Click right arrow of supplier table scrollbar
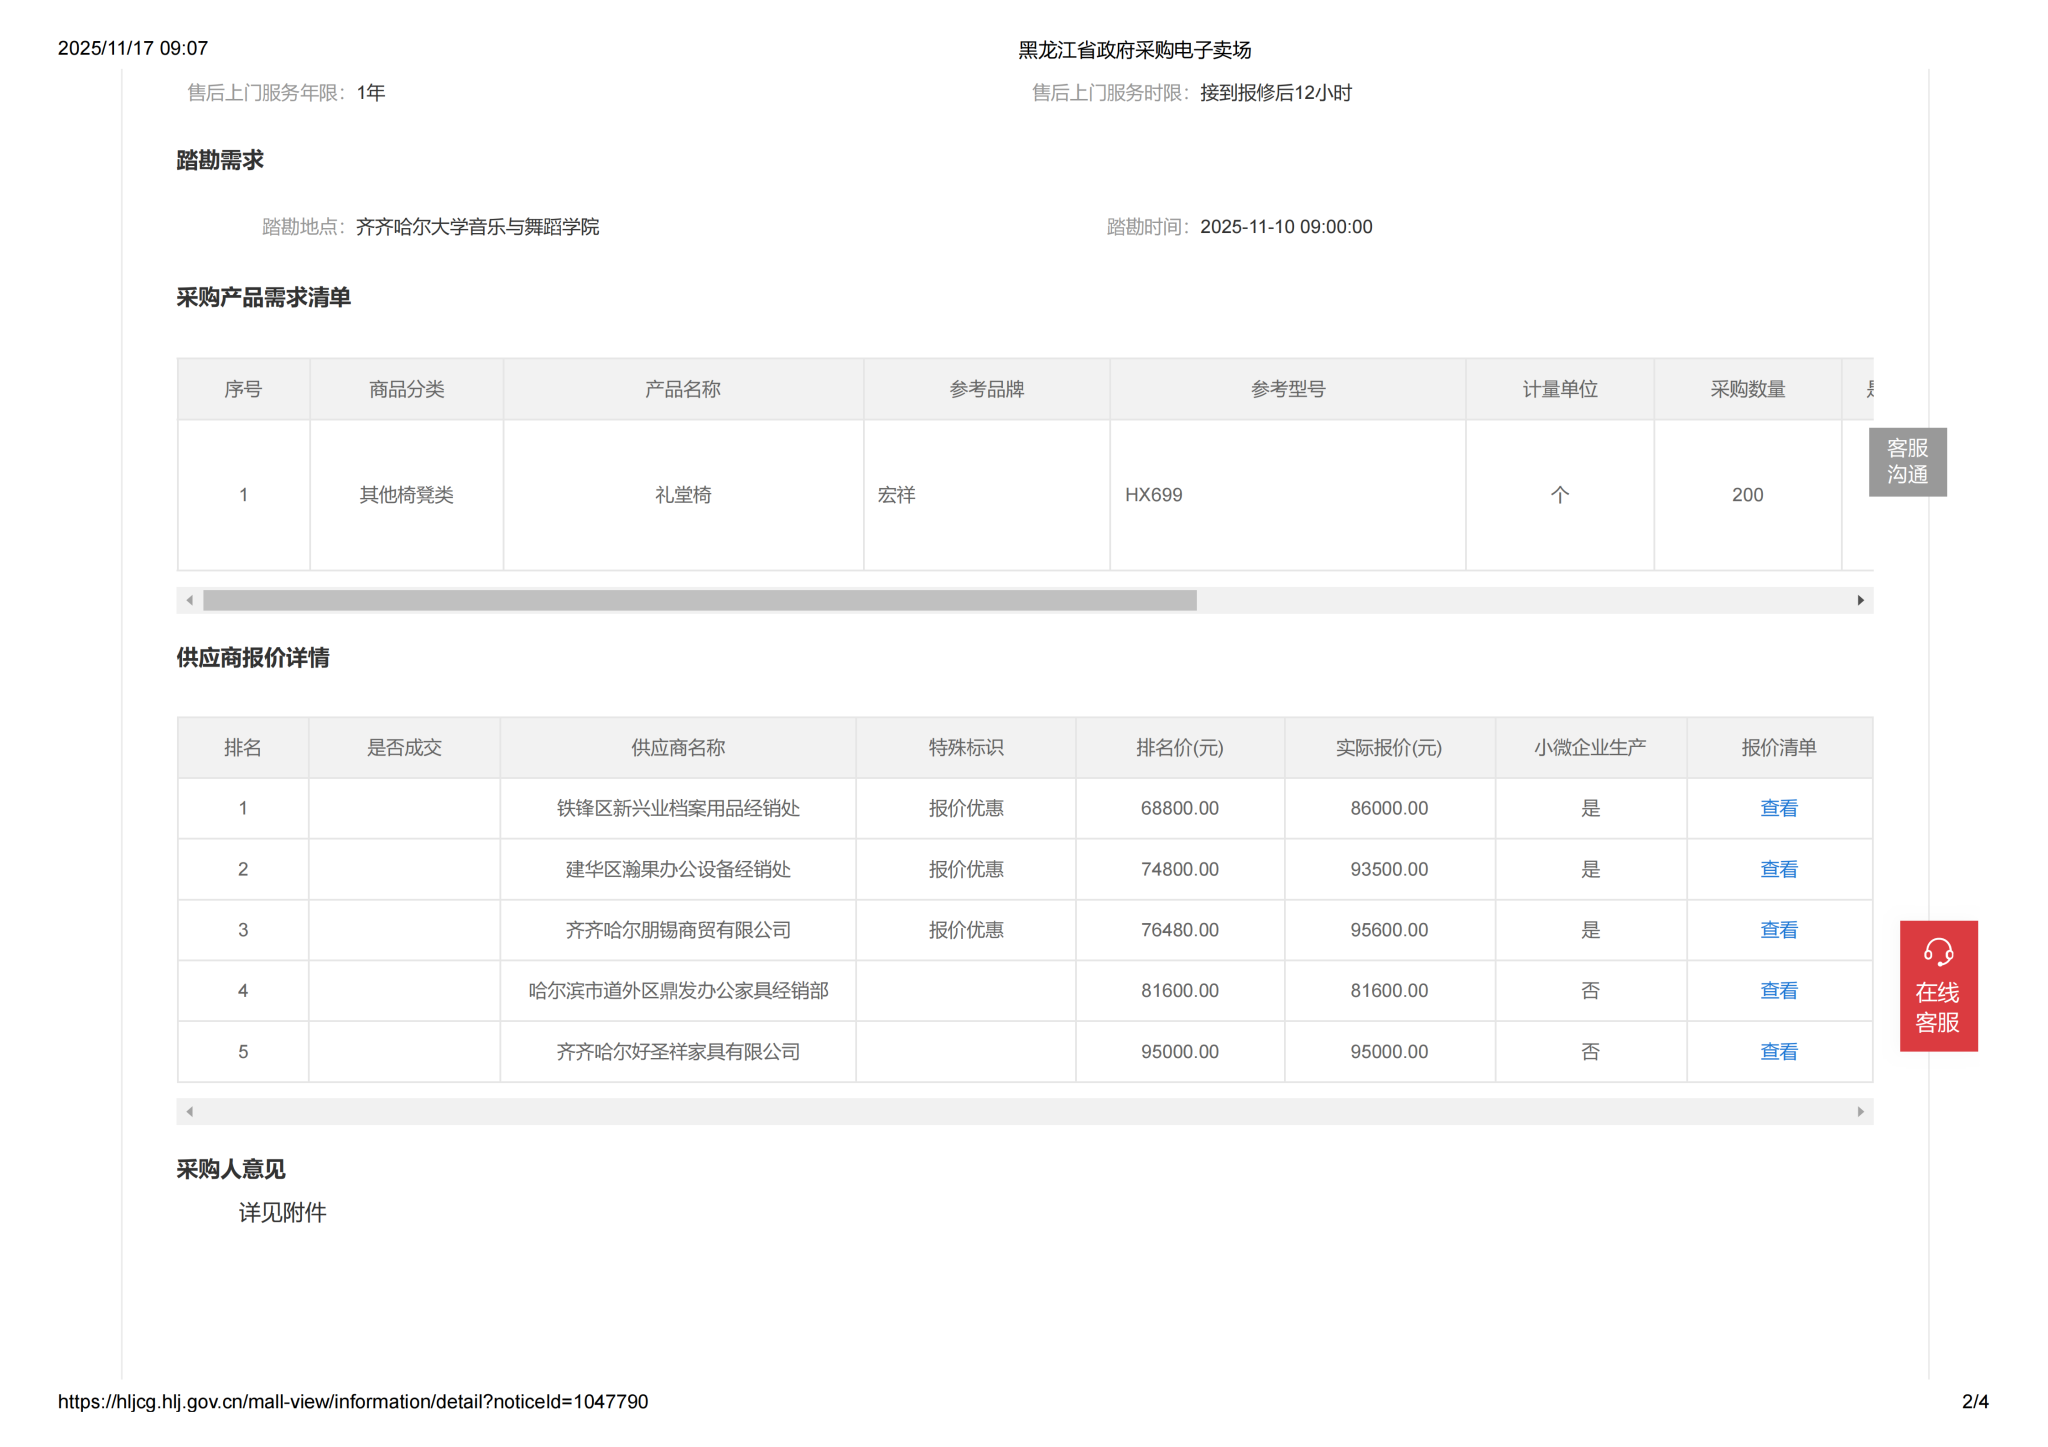Image resolution: width=2048 pixels, height=1447 pixels. (1859, 1111)
